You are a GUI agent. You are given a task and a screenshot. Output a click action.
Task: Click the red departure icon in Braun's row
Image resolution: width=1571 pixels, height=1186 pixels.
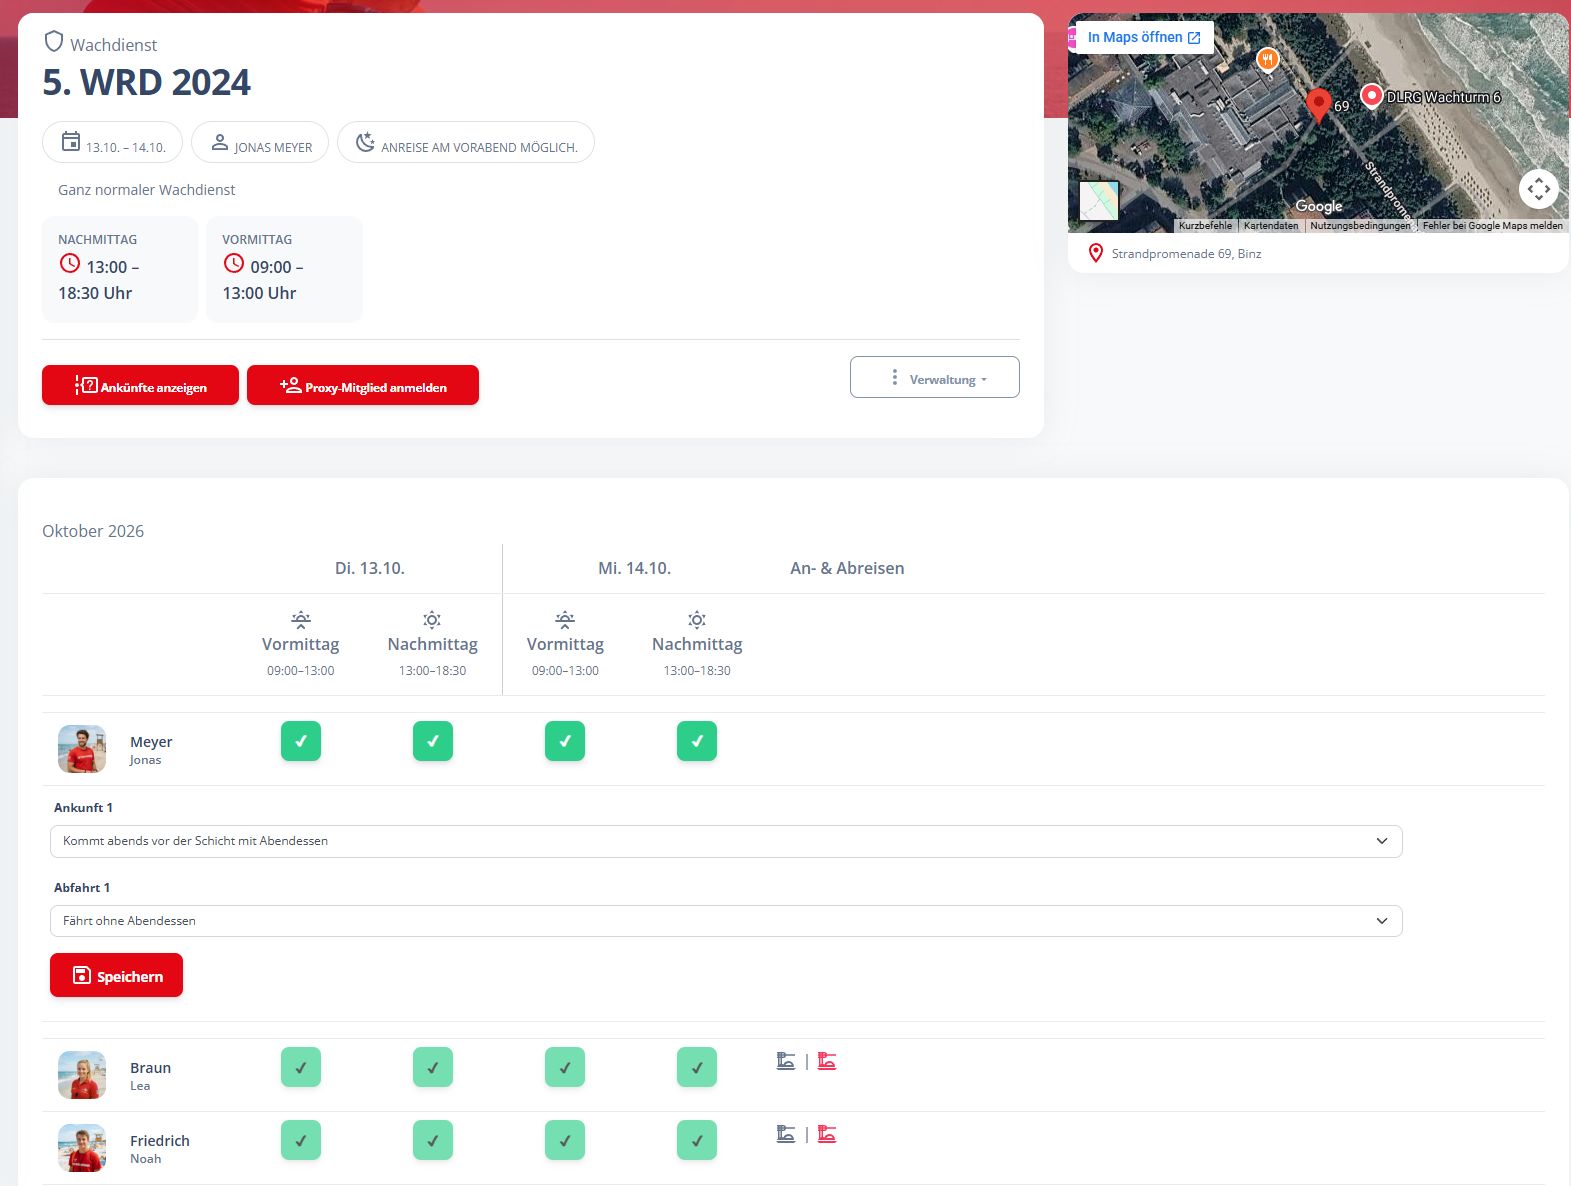point(827,1061)
